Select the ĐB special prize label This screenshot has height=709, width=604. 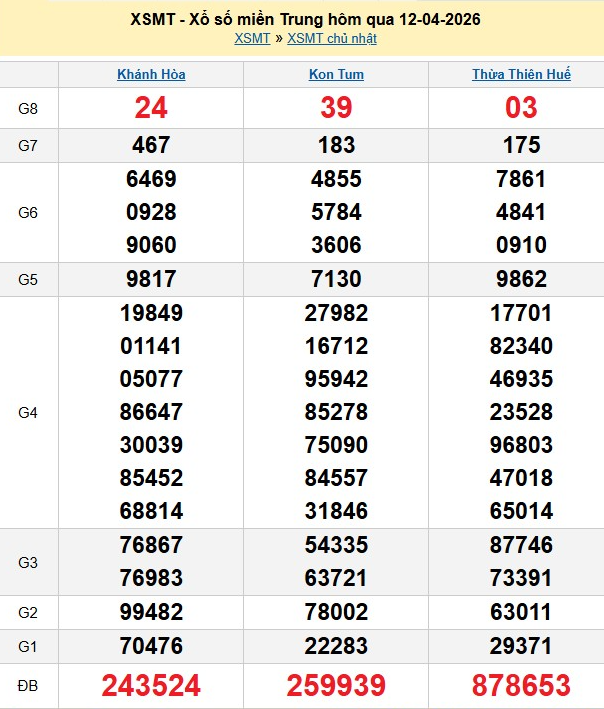tap(28, 685)
